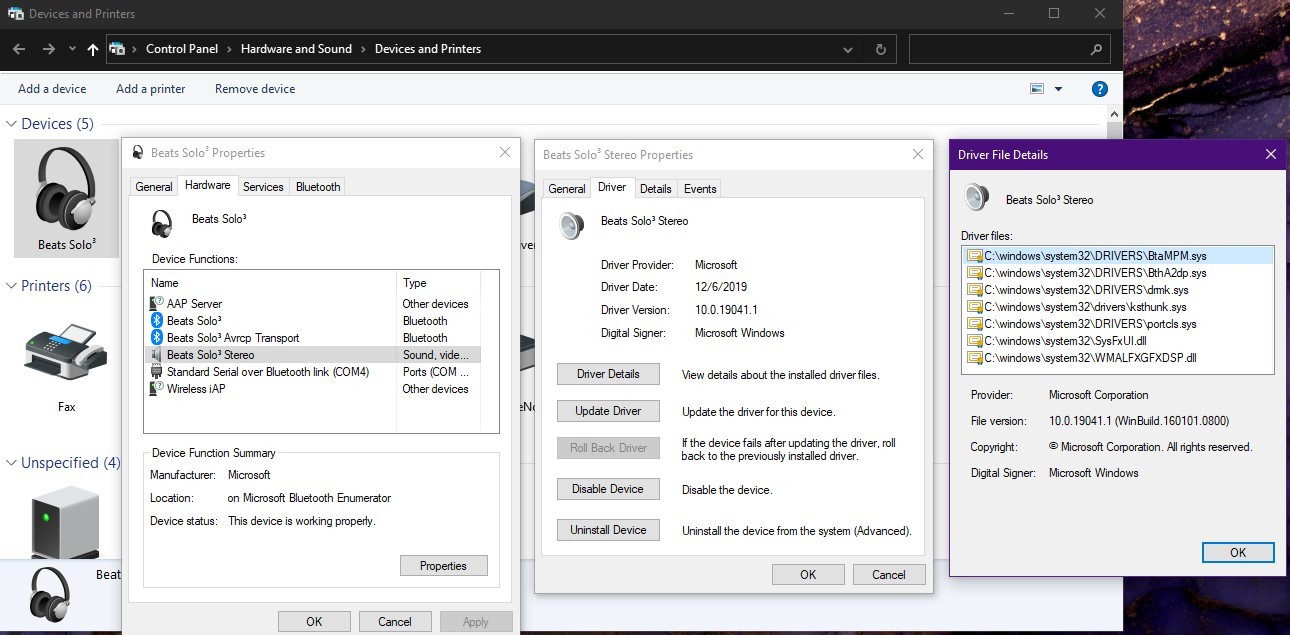1290x635 pixels.
Task: Click the search box in Devices and Printers
Action: pyautogui.click(x=1010, y=49)
